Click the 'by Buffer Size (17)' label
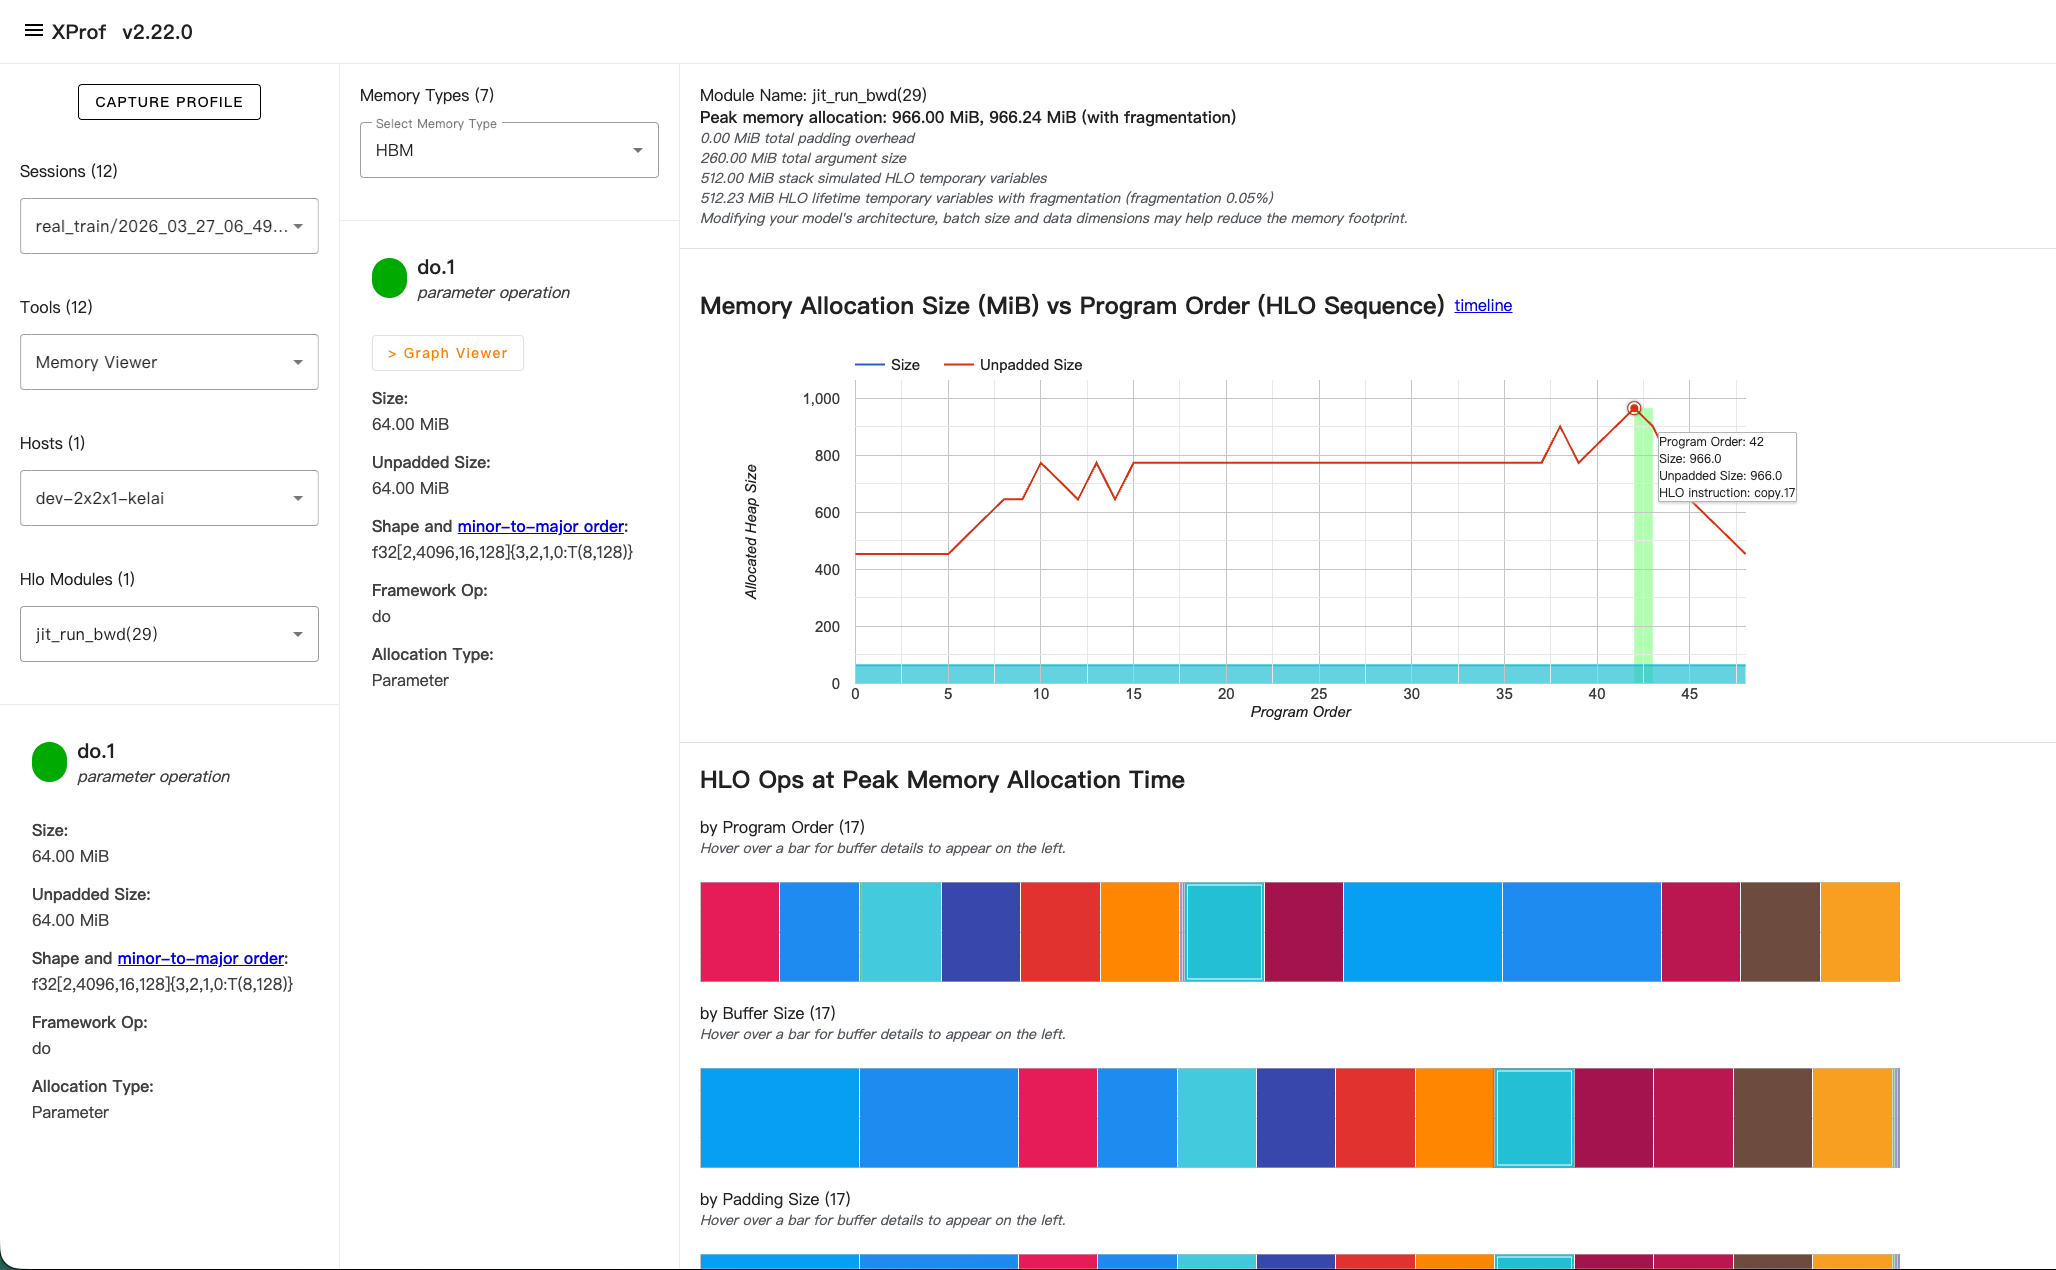The height and width of the screenshot is (1270, 2056). (x=767, y=1013)
